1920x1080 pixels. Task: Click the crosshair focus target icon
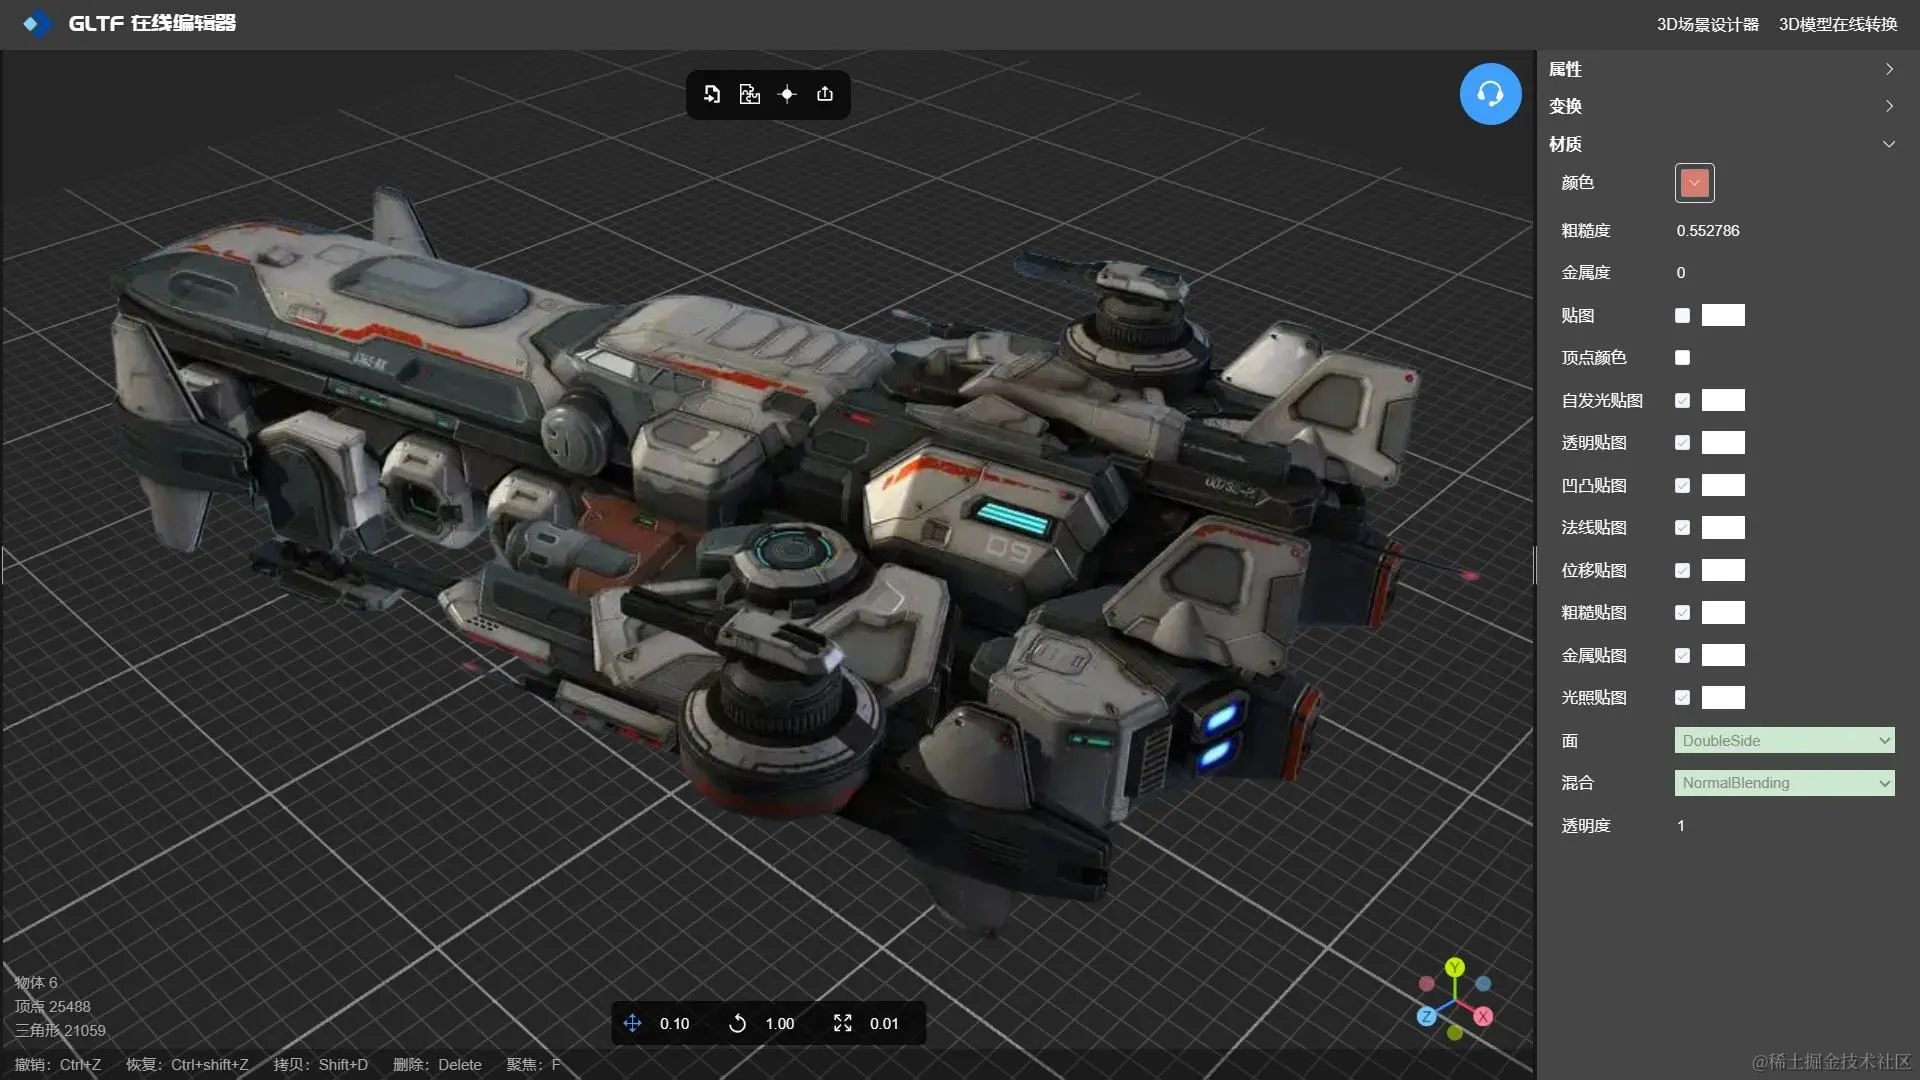click(x=787, y=94)
